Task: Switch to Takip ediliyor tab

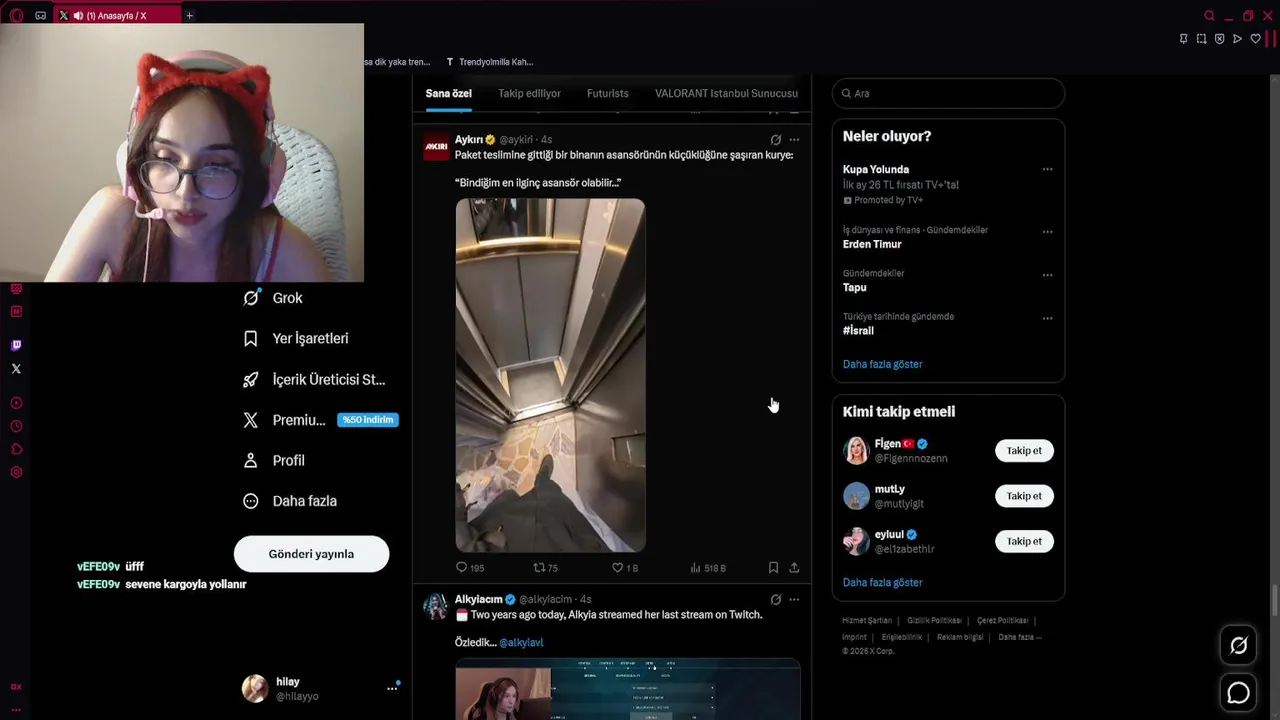Action: pos(529,93)
